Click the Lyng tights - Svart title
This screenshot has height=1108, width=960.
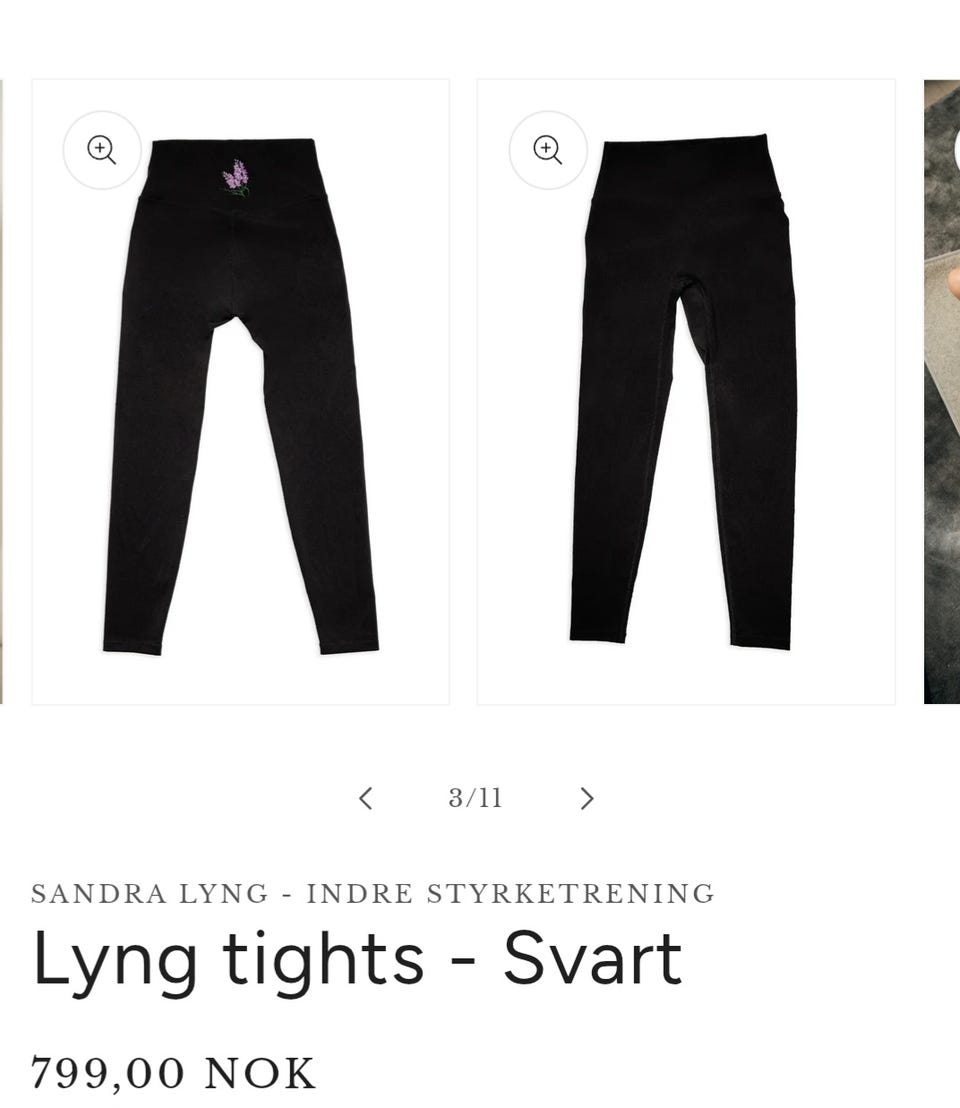coord(357,959)
